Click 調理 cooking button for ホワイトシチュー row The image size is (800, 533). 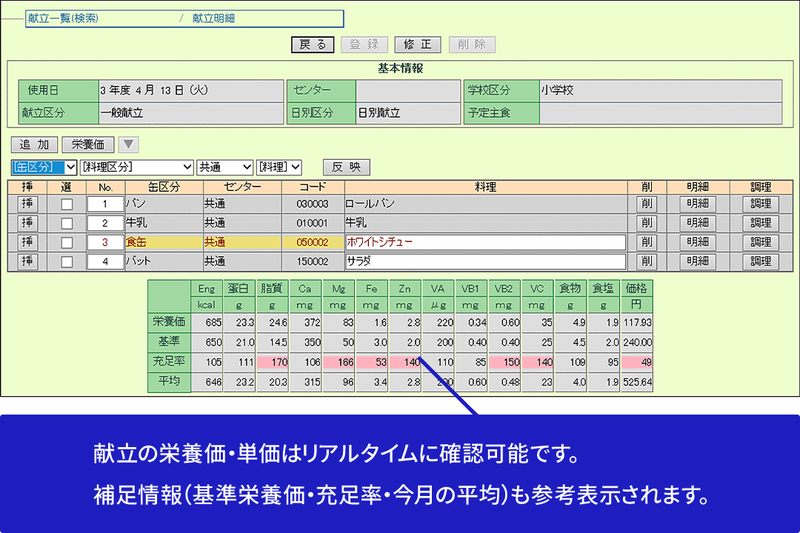[x=761, y=242]
